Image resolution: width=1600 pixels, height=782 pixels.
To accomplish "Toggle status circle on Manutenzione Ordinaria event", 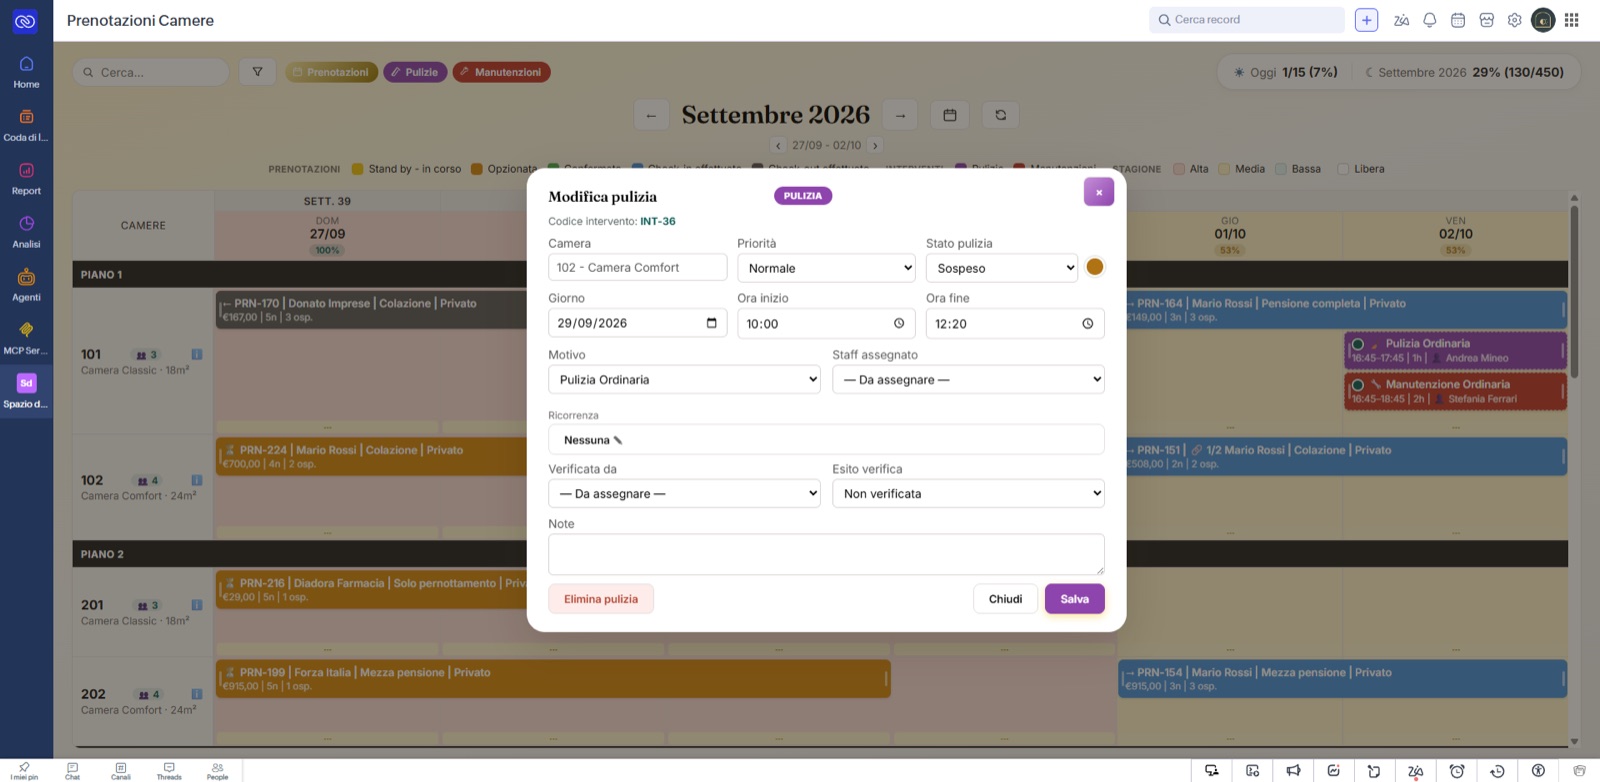I will pos(1357,385).
